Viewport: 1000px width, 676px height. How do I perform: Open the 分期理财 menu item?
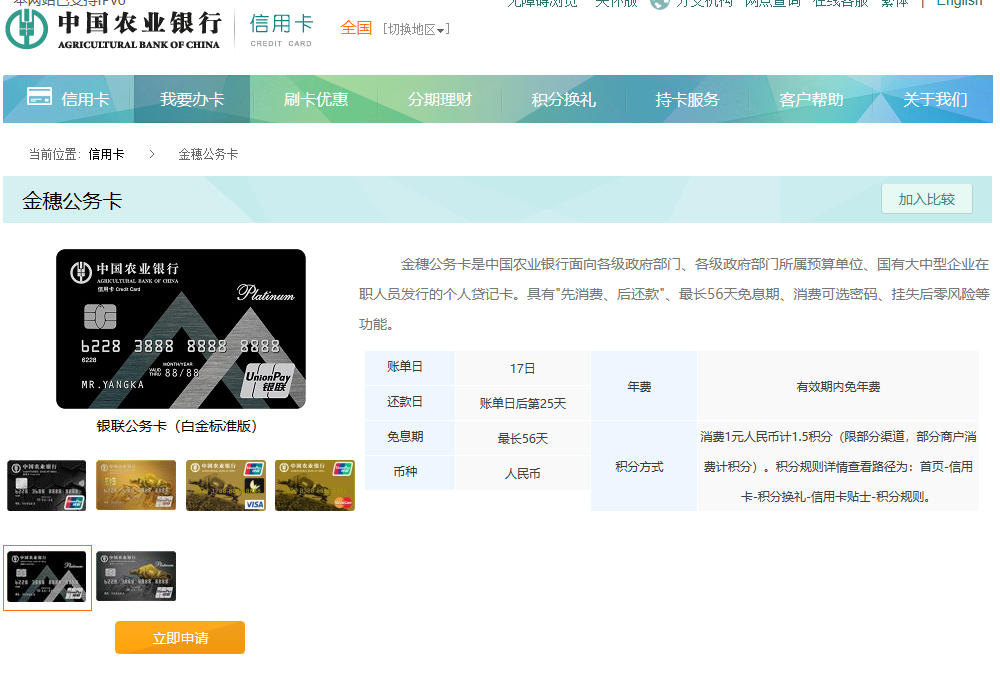(439, 99)
